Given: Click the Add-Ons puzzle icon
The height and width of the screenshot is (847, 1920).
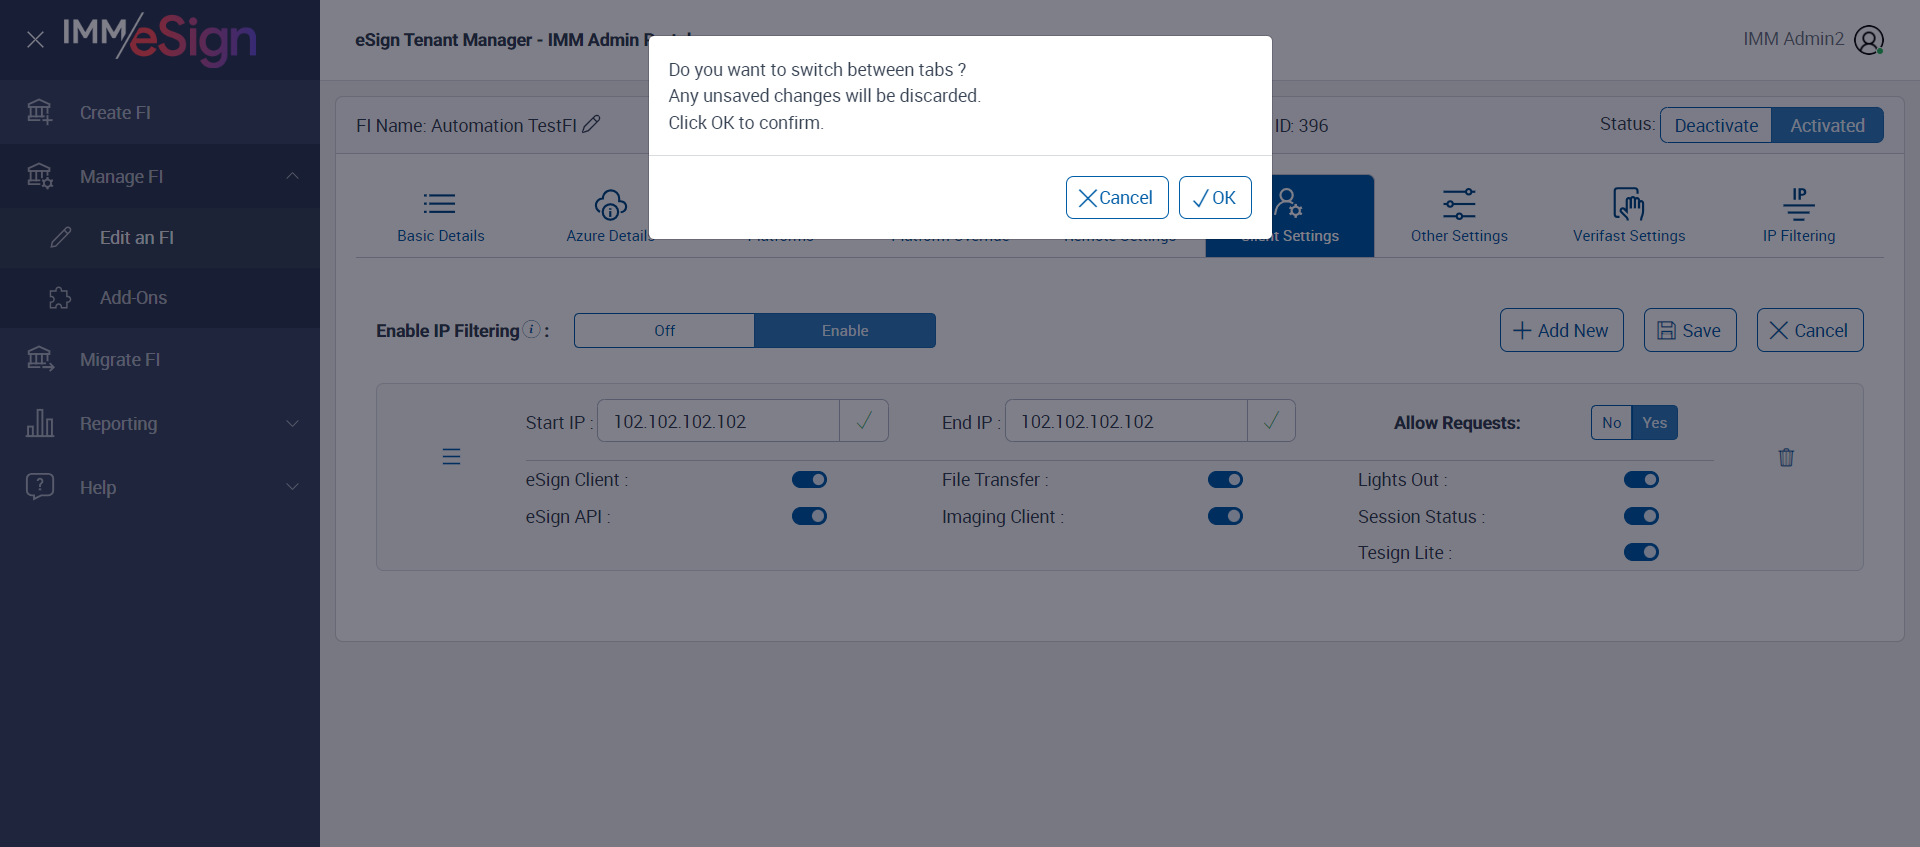Looking at the screenshot, I should click(60, 298).
